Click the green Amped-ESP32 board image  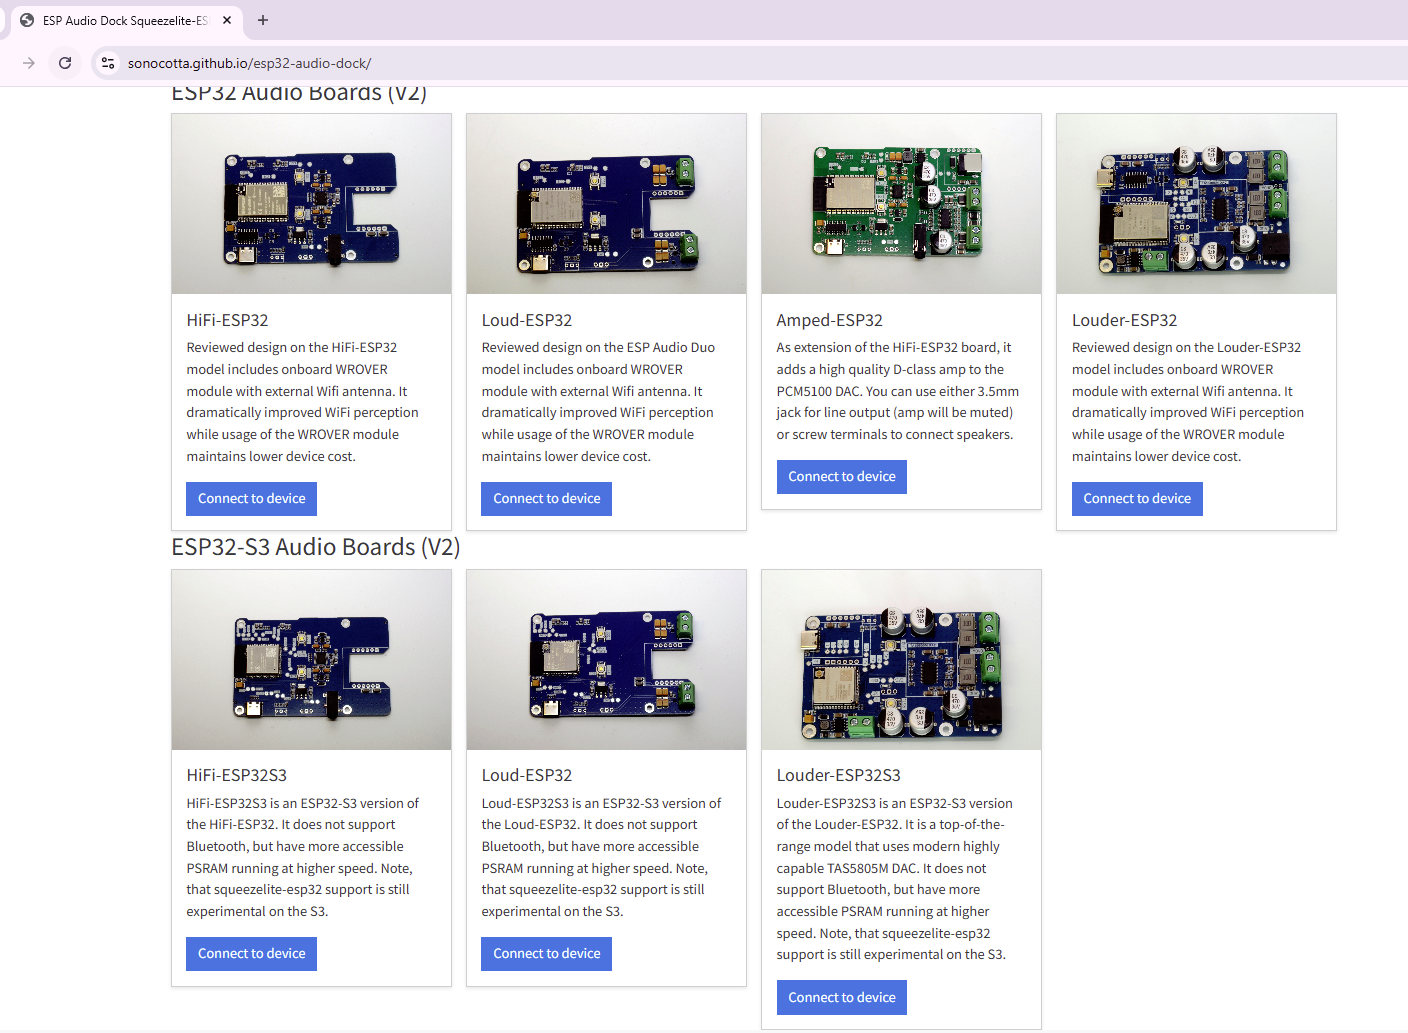[900, 205]
